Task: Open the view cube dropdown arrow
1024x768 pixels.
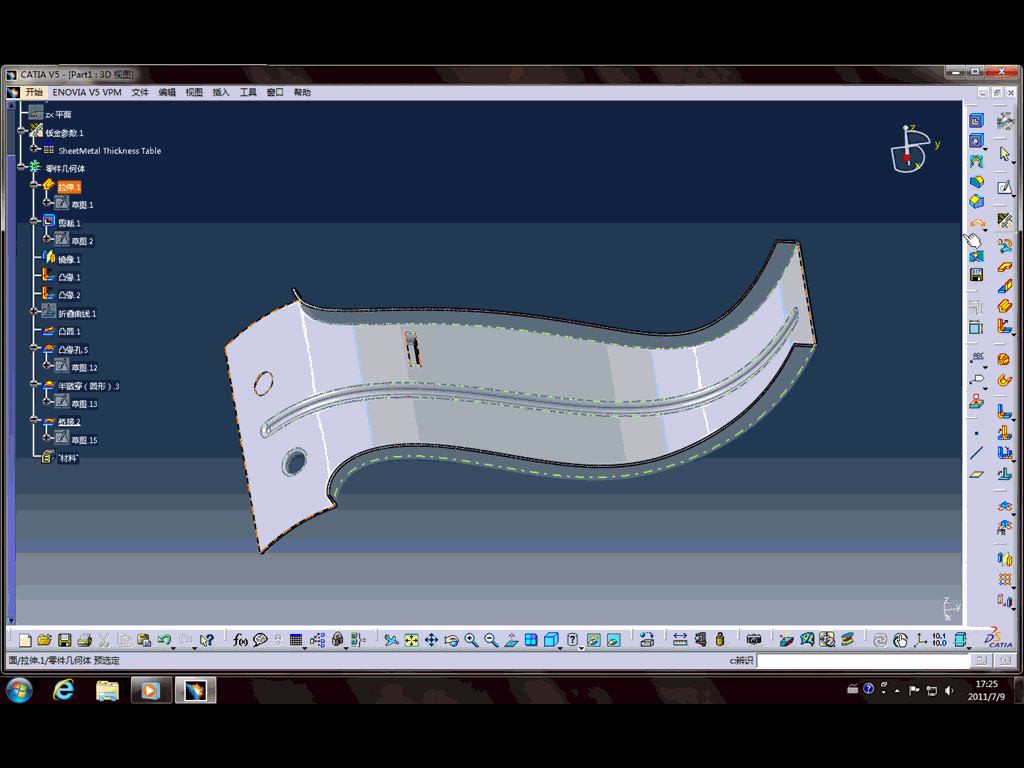Action: tap(560, 647)
